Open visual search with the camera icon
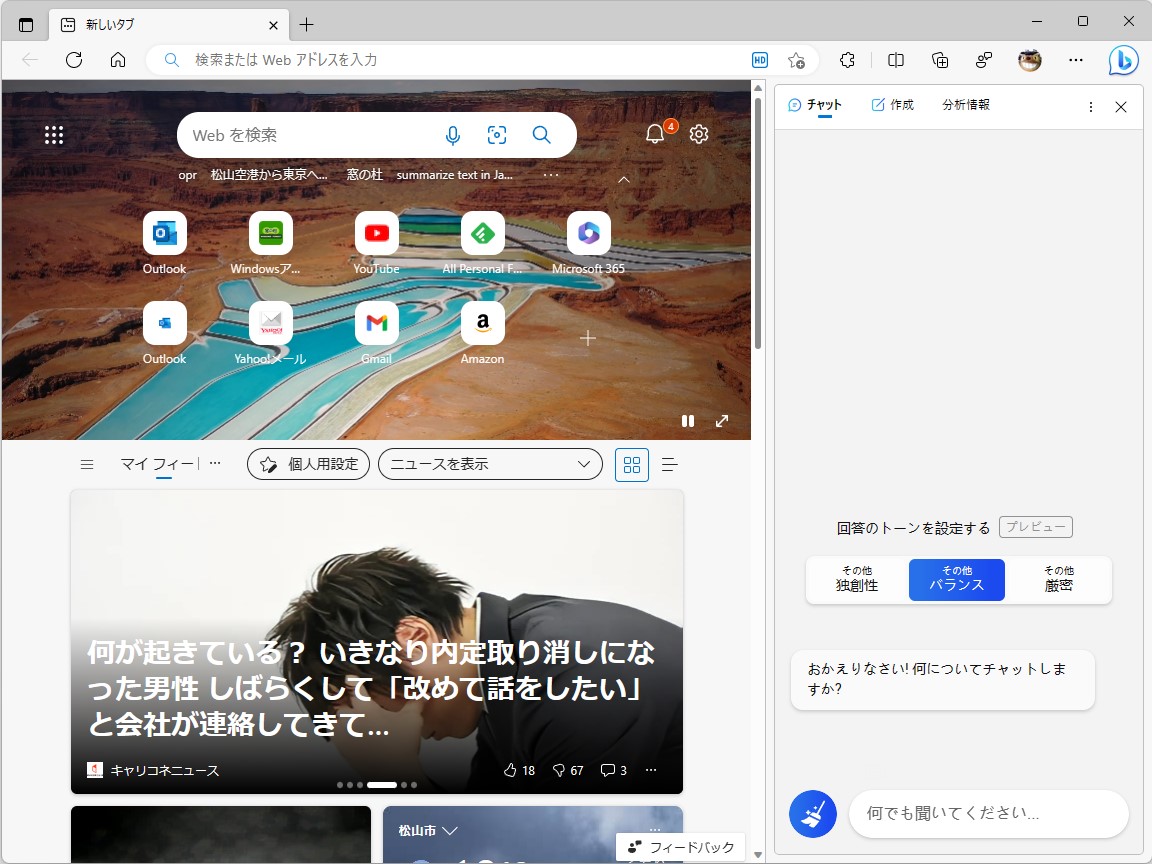This screenshot has width=1152, height=864. coord(496,134)
